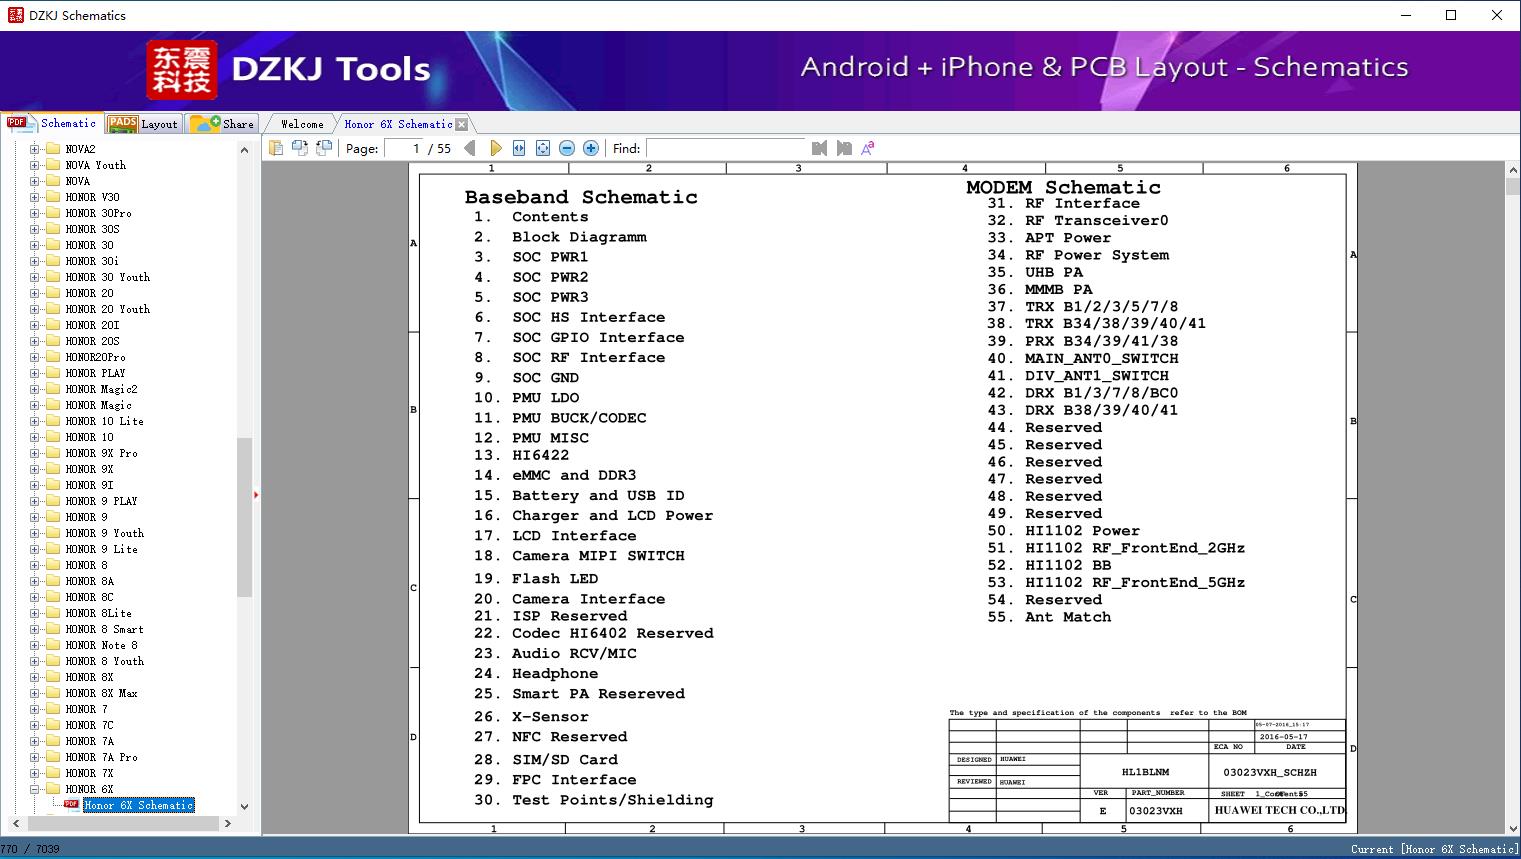The image size is (1521, 859).
Task: Switch to the Layout panel tab
Action: 142,124
